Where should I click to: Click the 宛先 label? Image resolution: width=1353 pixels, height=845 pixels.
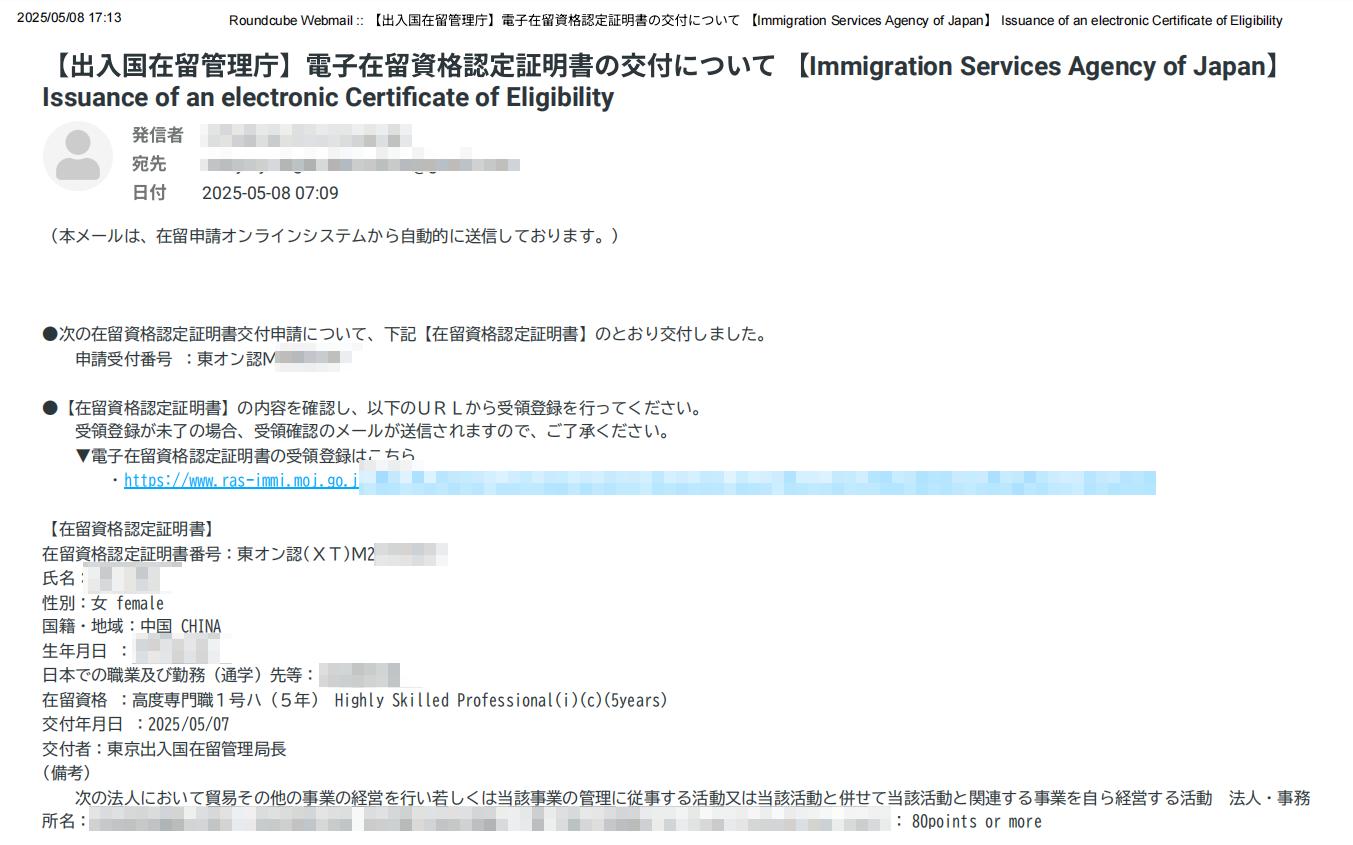[149, 164]
